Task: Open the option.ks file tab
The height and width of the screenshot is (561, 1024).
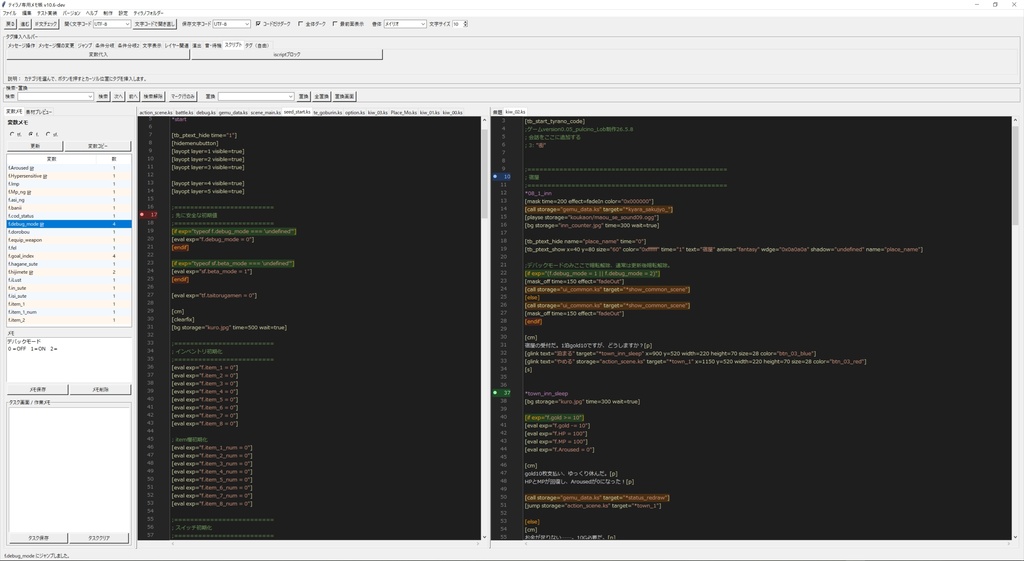Action: tap(355, 112)
